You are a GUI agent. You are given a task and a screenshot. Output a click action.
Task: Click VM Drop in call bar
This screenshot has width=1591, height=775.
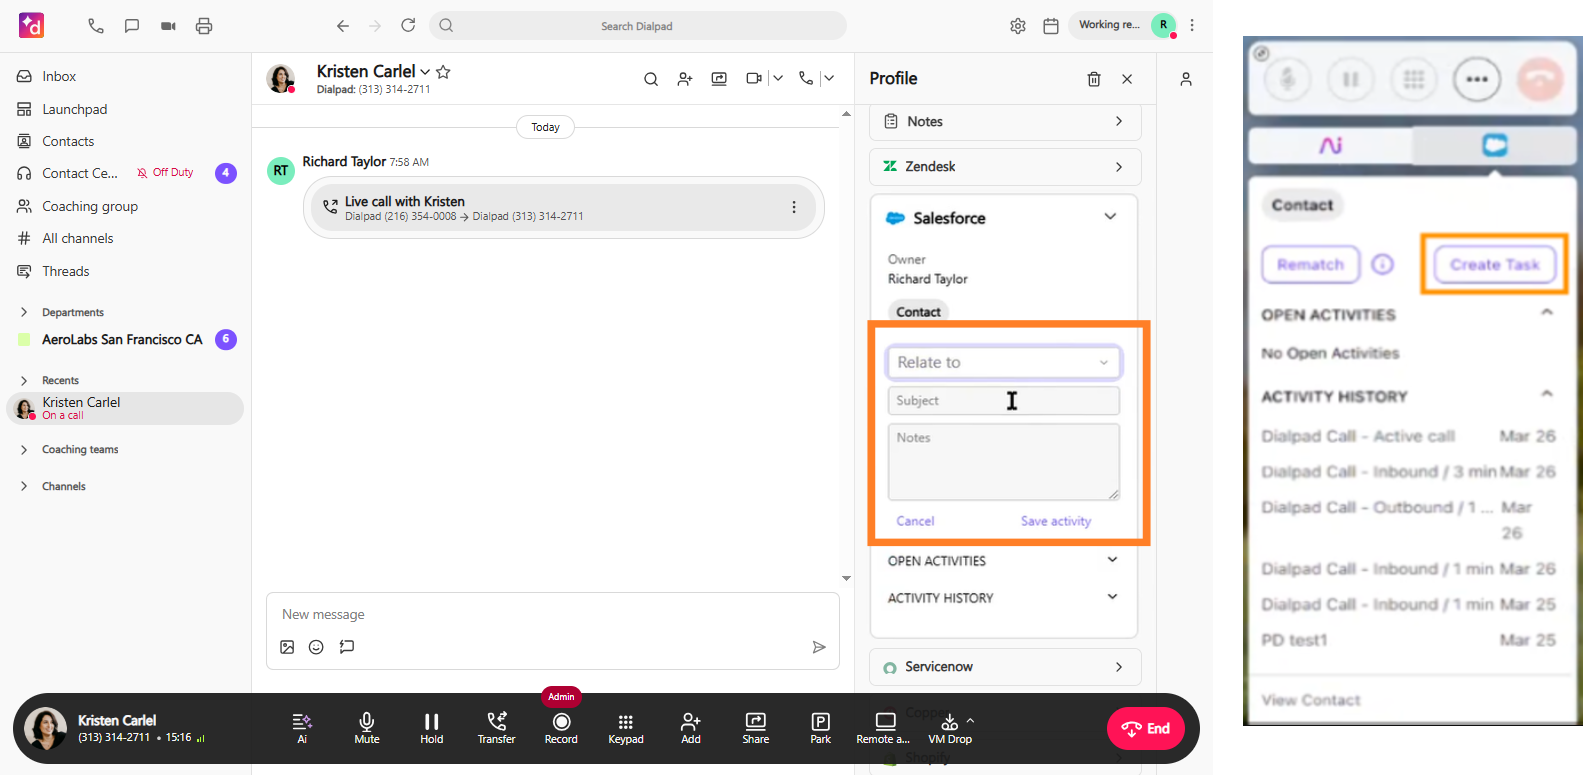(x=950, y=728)
